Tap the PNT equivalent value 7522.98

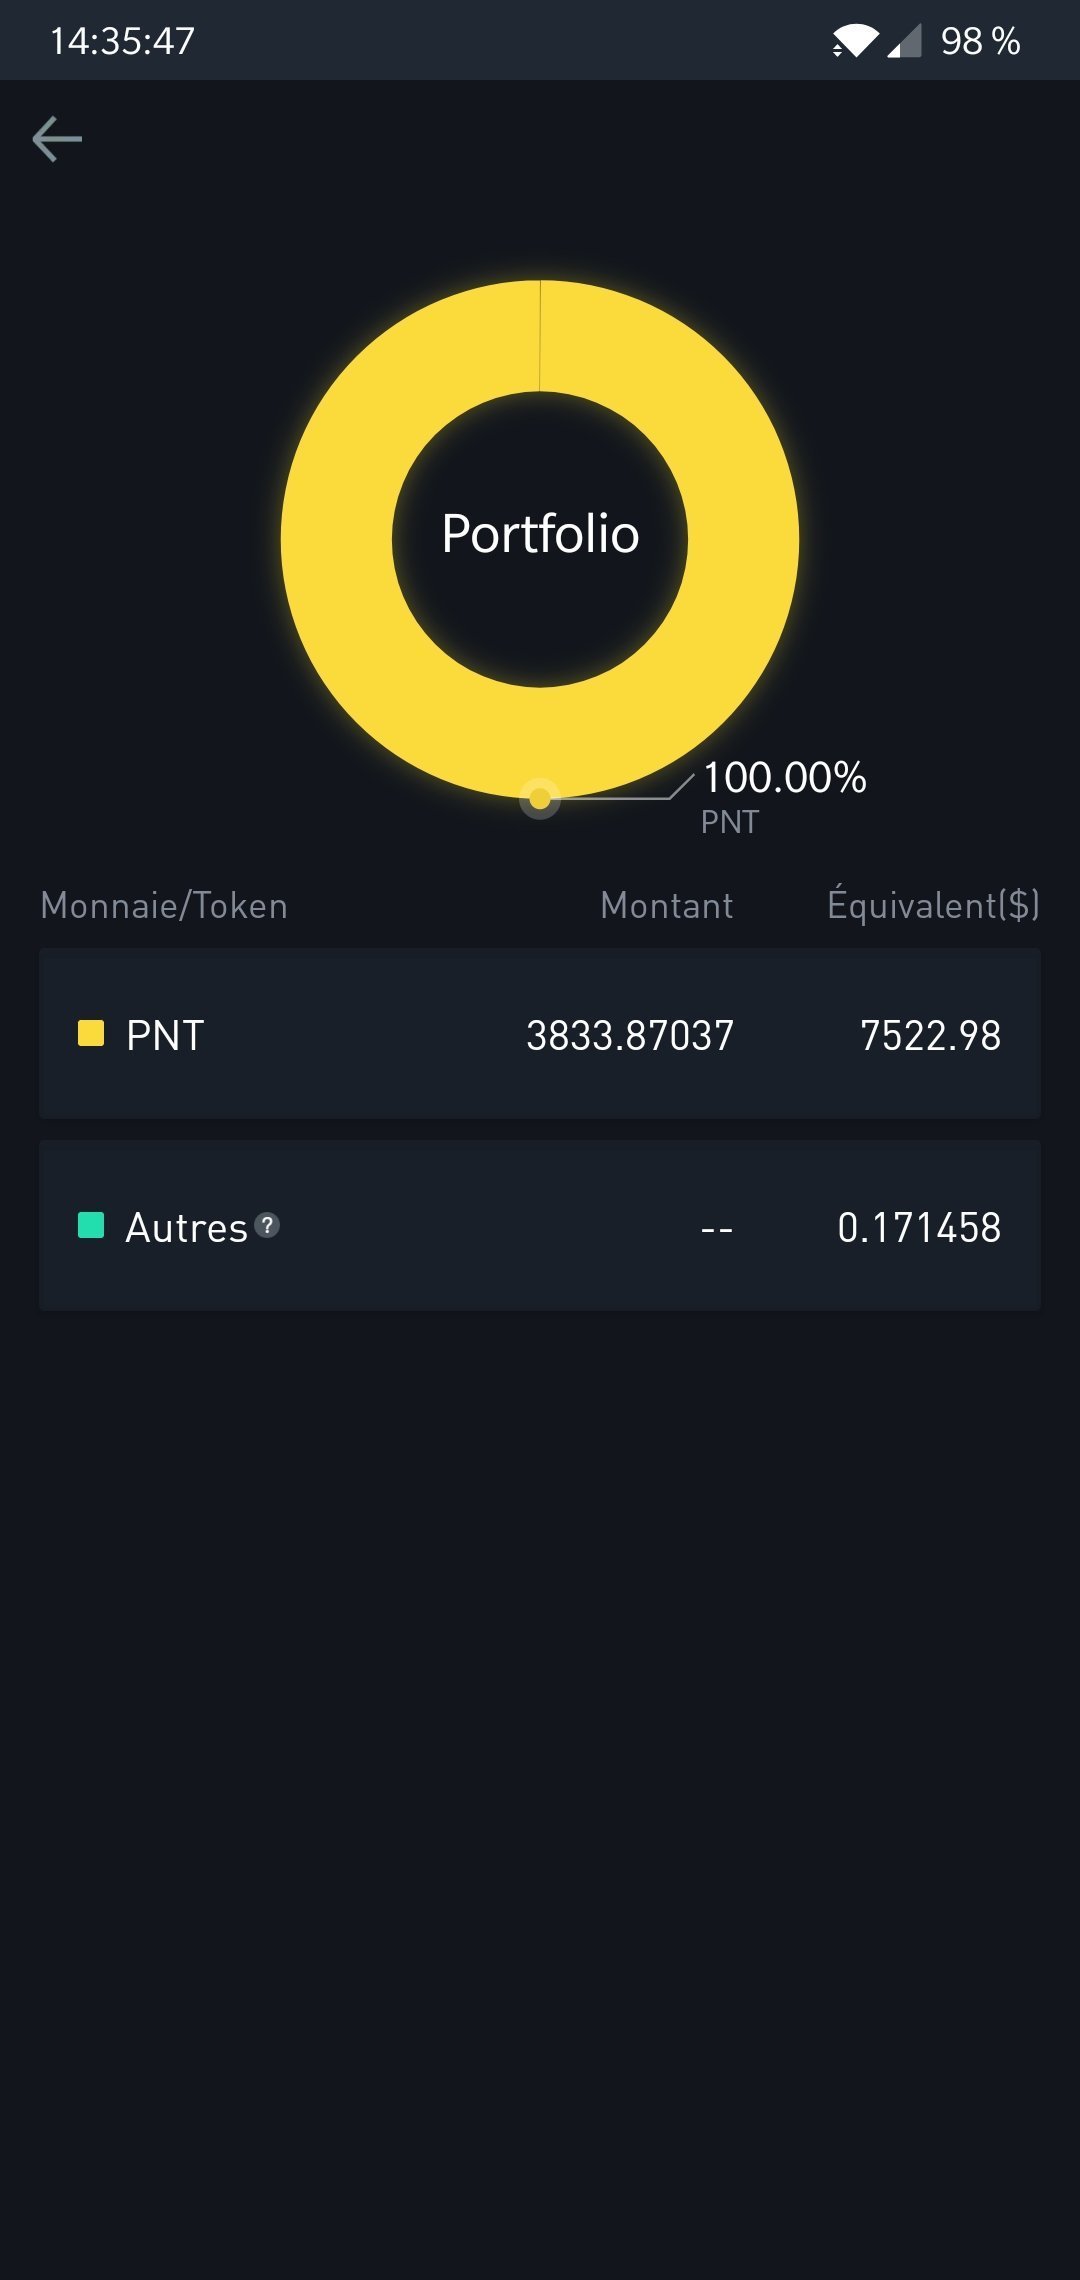(x=931, y=1035)
